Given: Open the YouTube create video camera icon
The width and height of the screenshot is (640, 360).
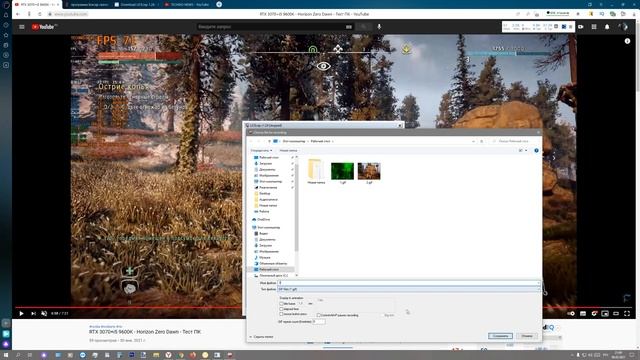Looking at the screenshot, I should [x=581, y=27].
